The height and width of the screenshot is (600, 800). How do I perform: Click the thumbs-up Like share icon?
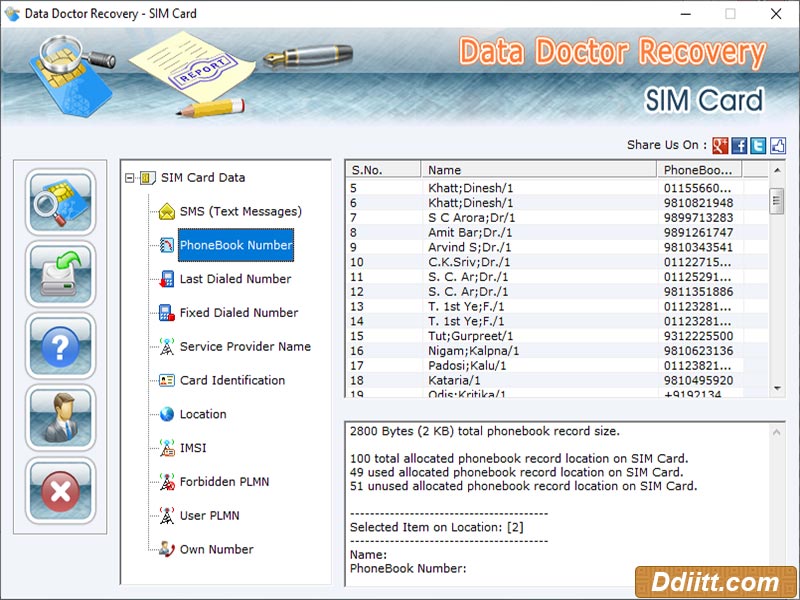776,145
